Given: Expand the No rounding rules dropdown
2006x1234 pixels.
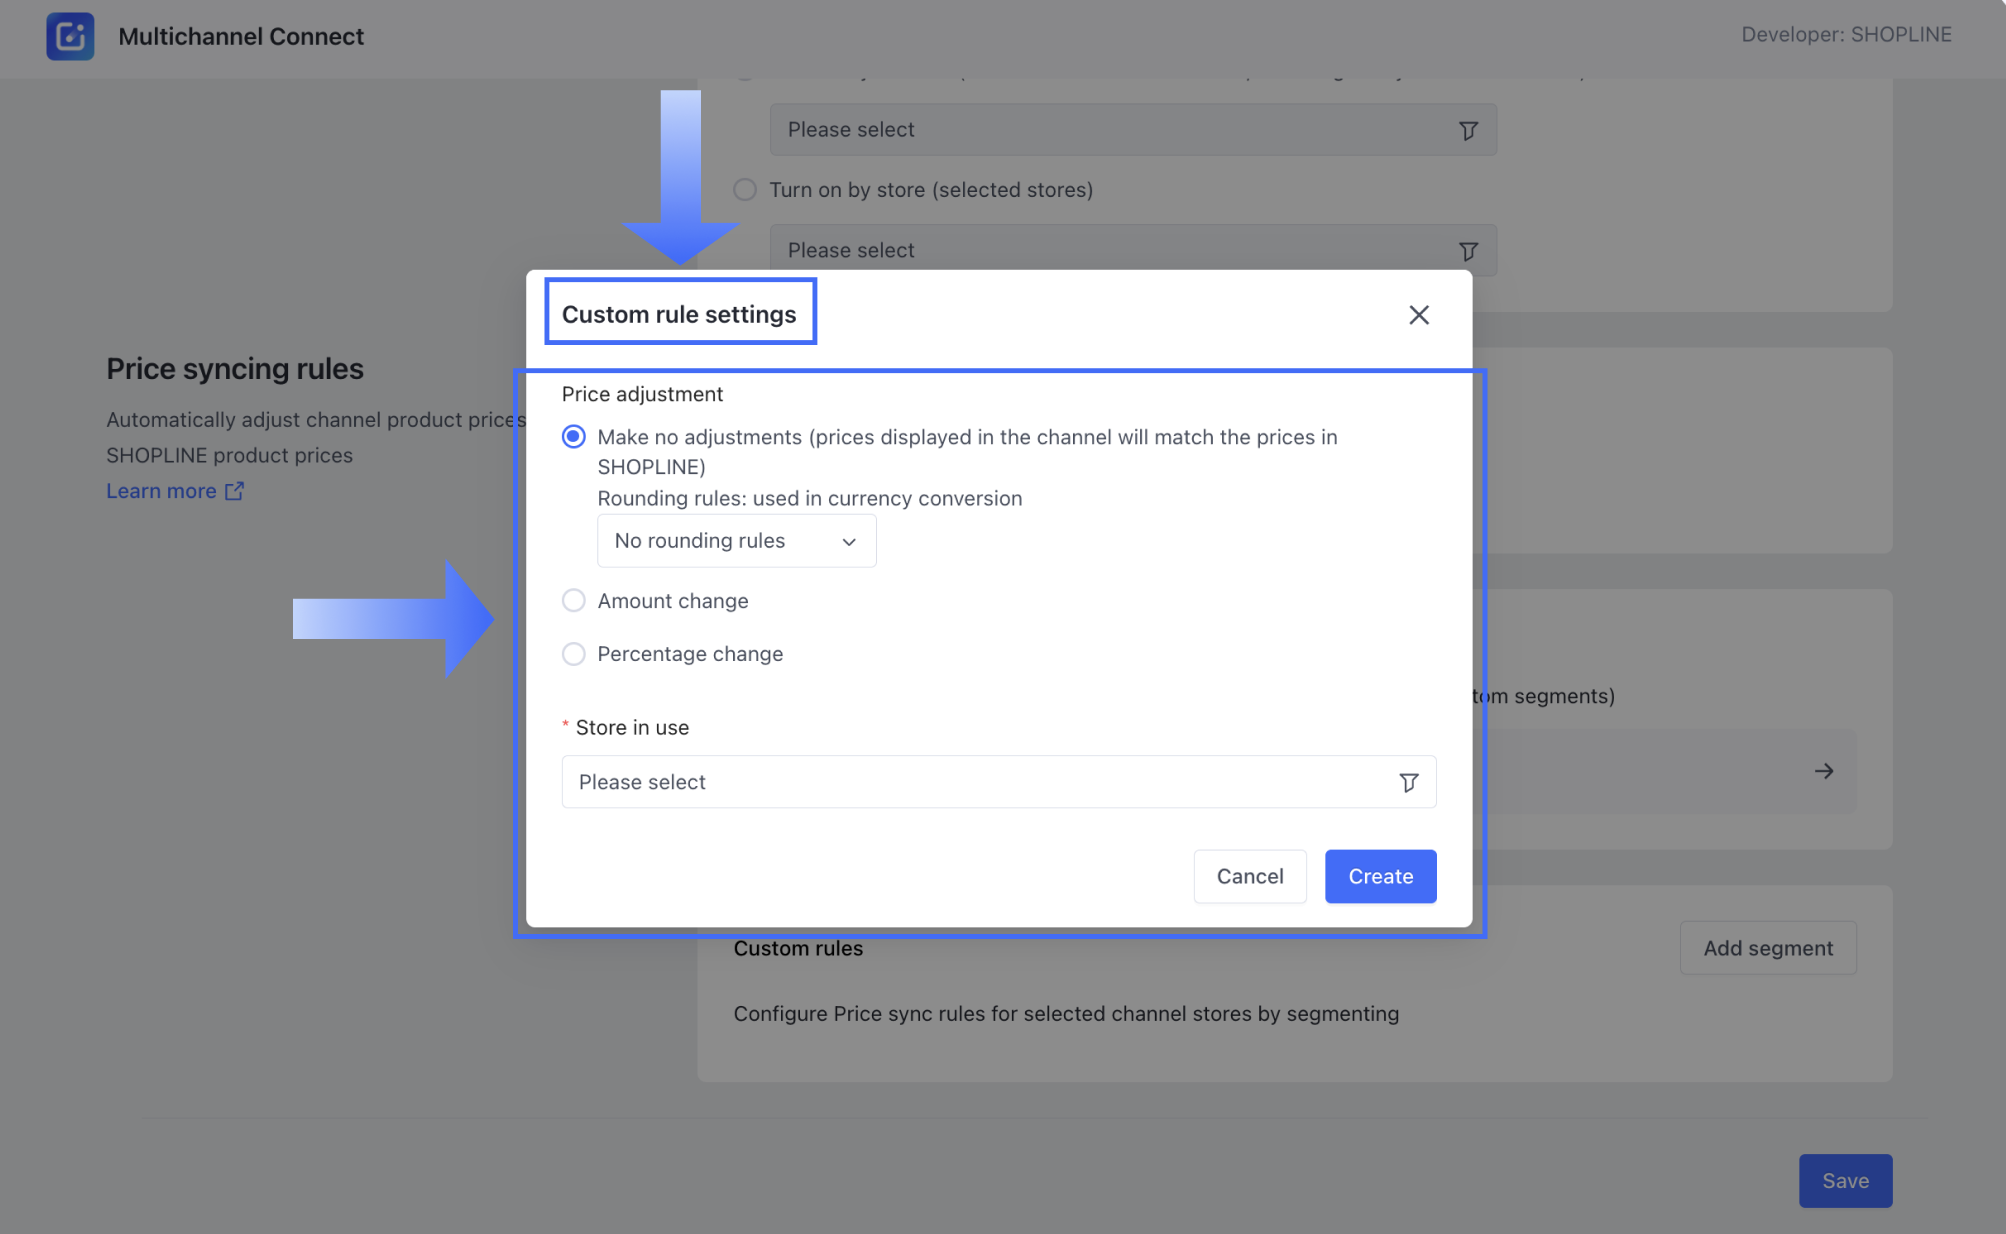Looking at the screenshot, I should tap(735, 541).
